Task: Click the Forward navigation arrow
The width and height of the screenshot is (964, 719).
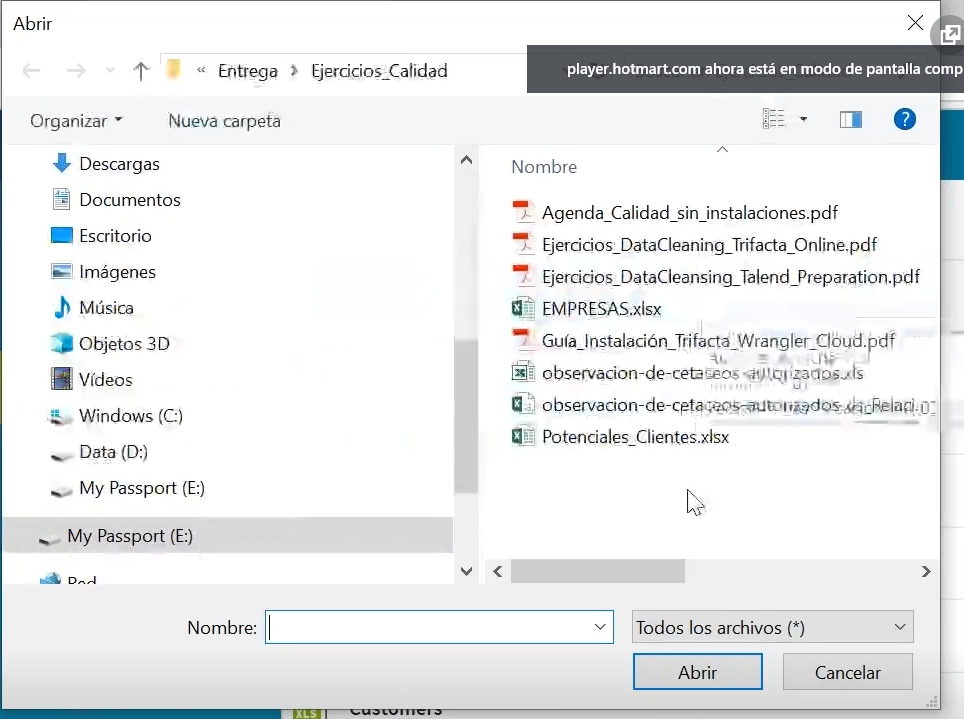Action: 76,71
